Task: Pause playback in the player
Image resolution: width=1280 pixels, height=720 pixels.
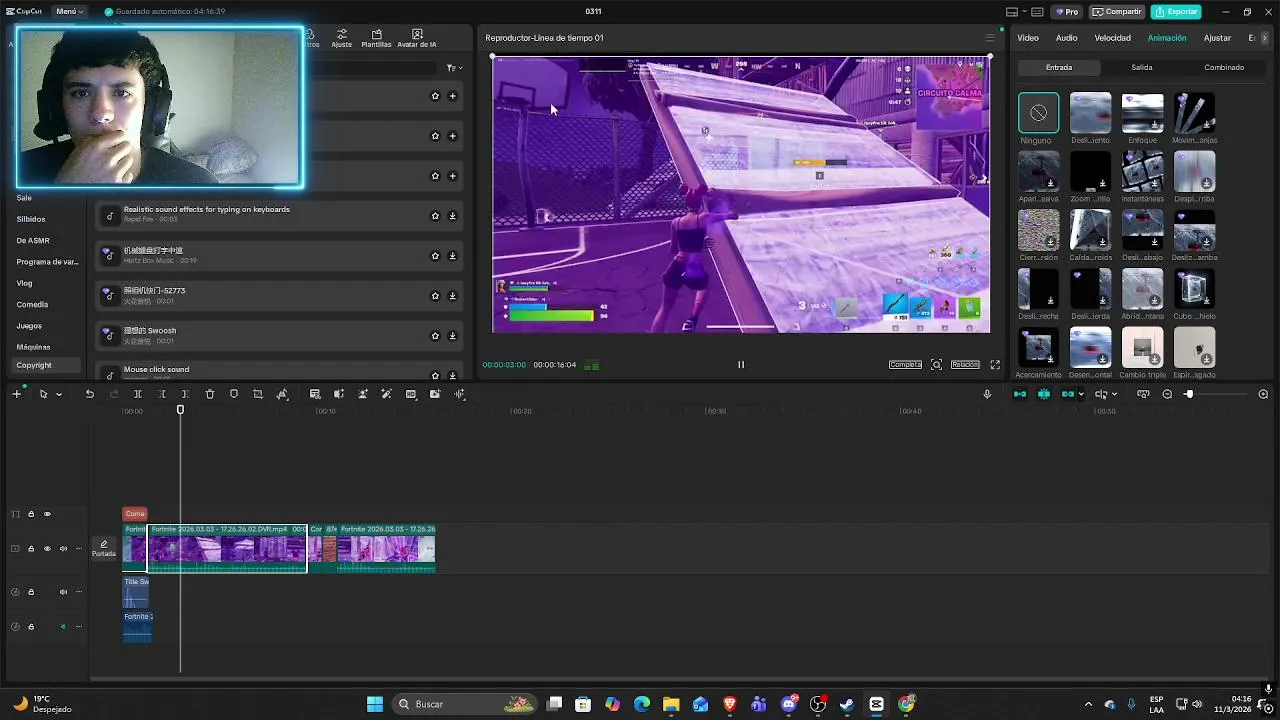Action: 741,364
